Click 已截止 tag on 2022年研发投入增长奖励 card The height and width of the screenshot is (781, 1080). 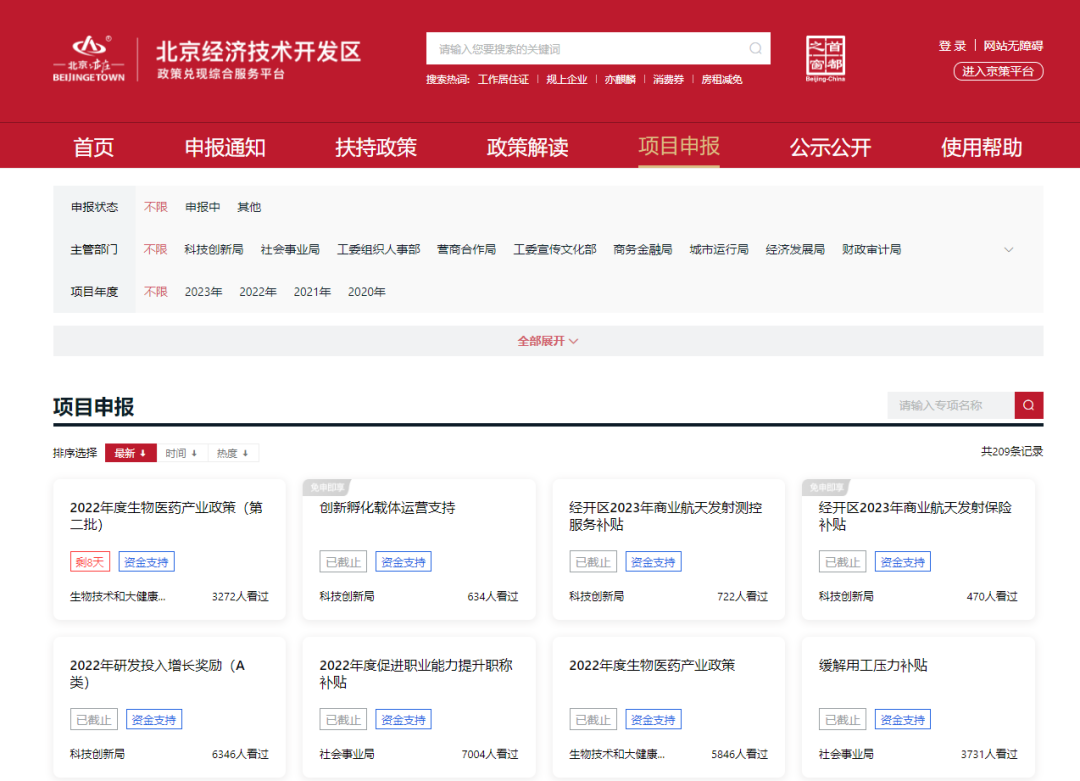(x=94, y=720)
